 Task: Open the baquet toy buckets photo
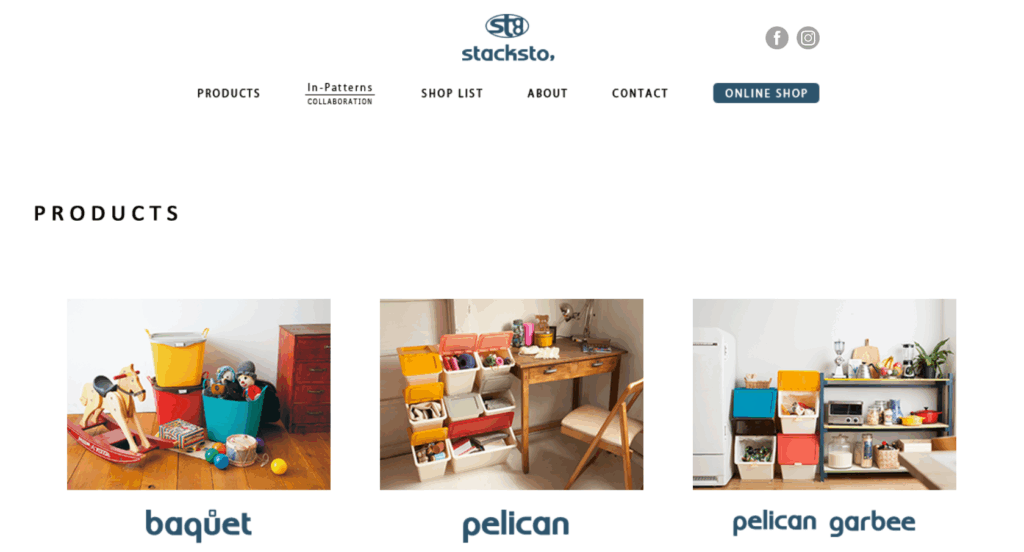[199, 395]
